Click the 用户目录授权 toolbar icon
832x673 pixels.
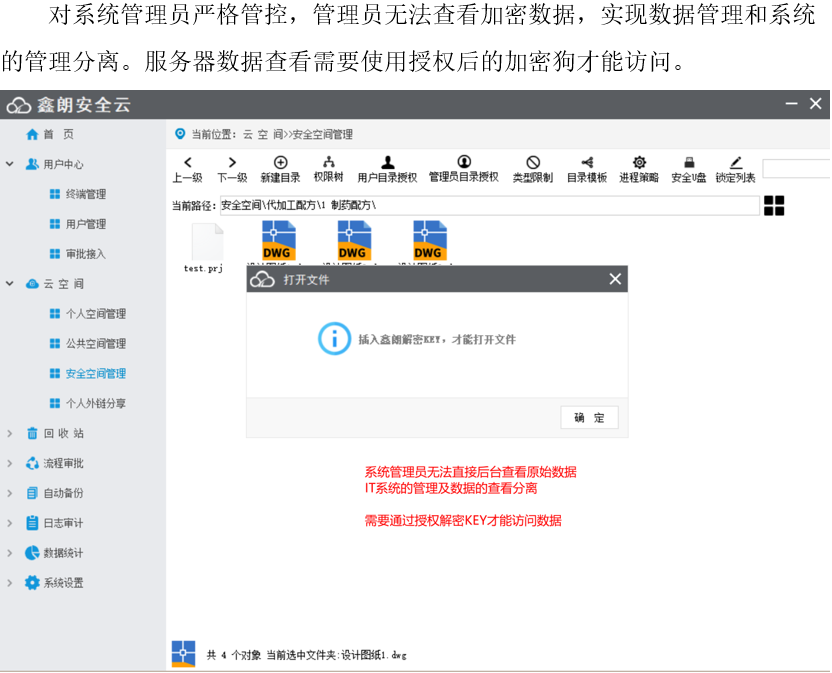pos(387,163)
